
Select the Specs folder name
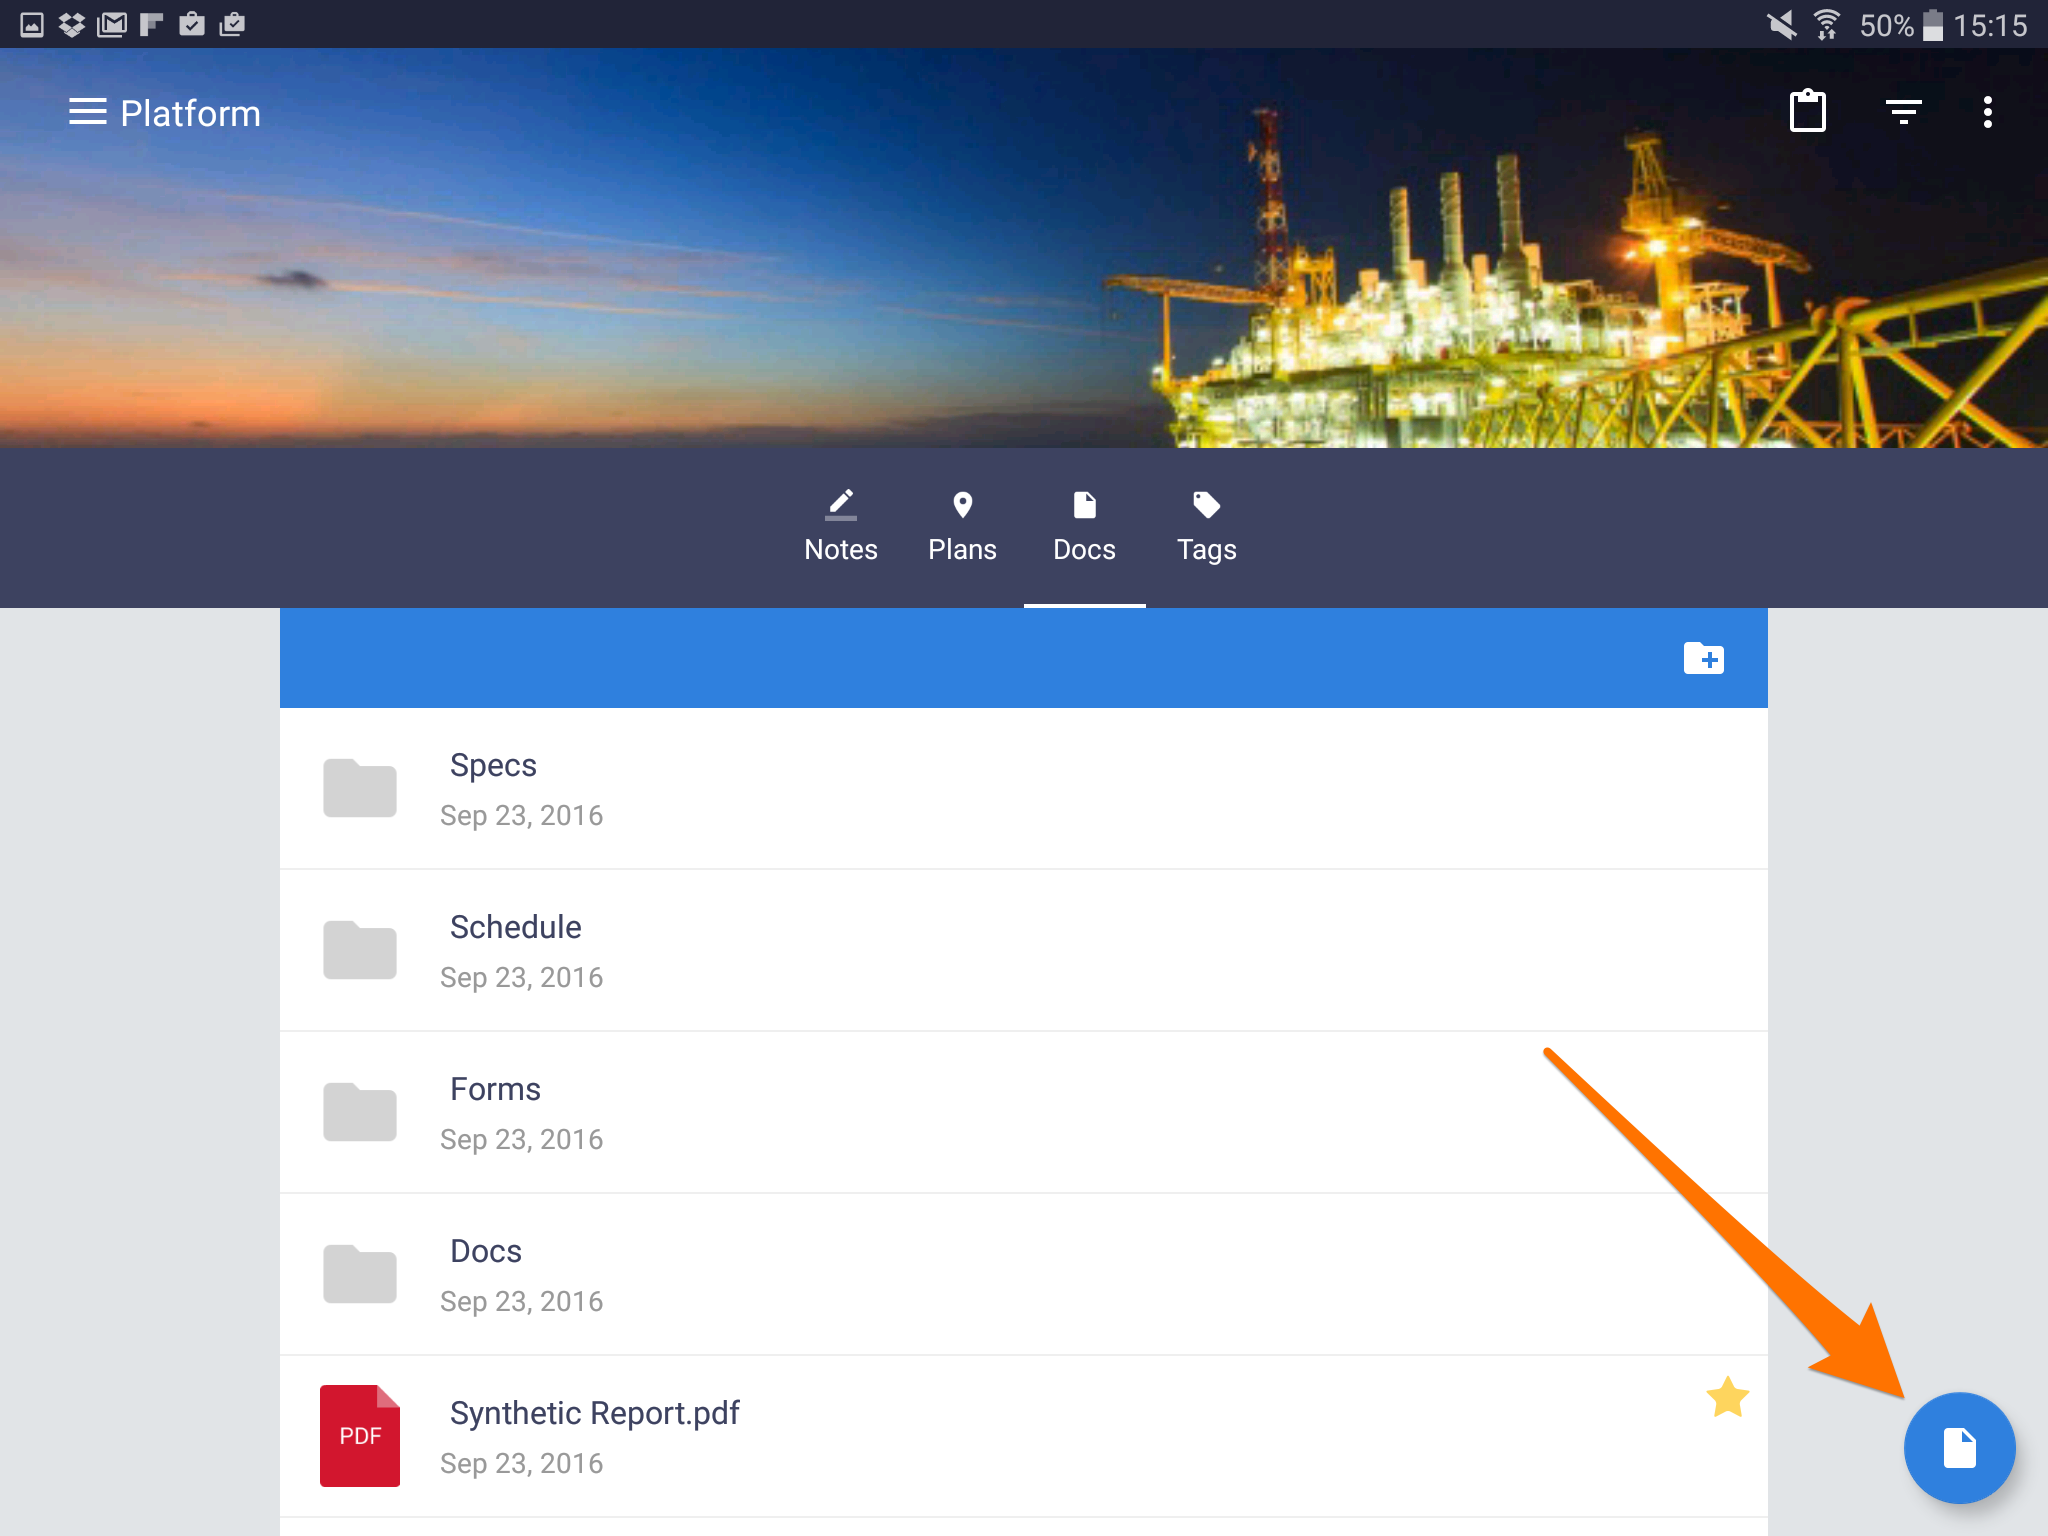tap(493, 765)
